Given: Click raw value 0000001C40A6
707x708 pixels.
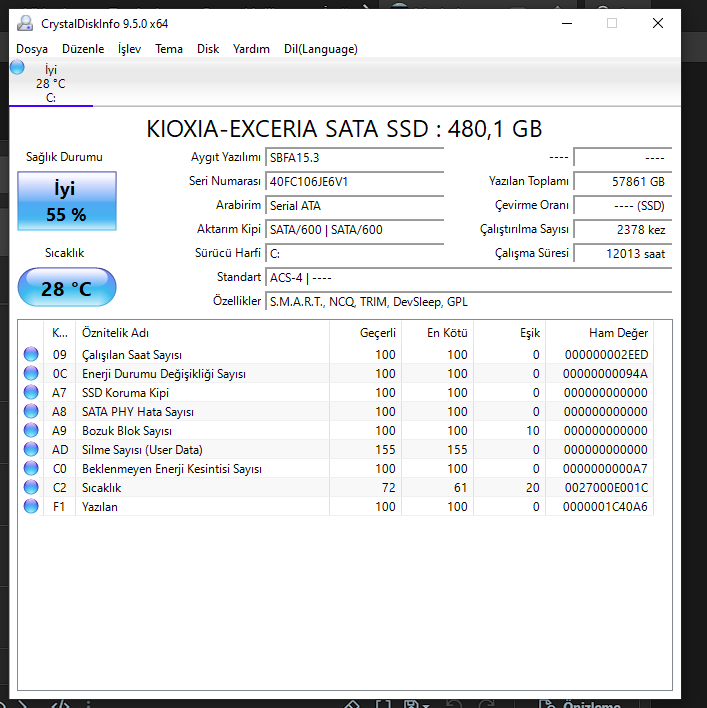Looking at the screenshot, I should click(x=605, y=507).
